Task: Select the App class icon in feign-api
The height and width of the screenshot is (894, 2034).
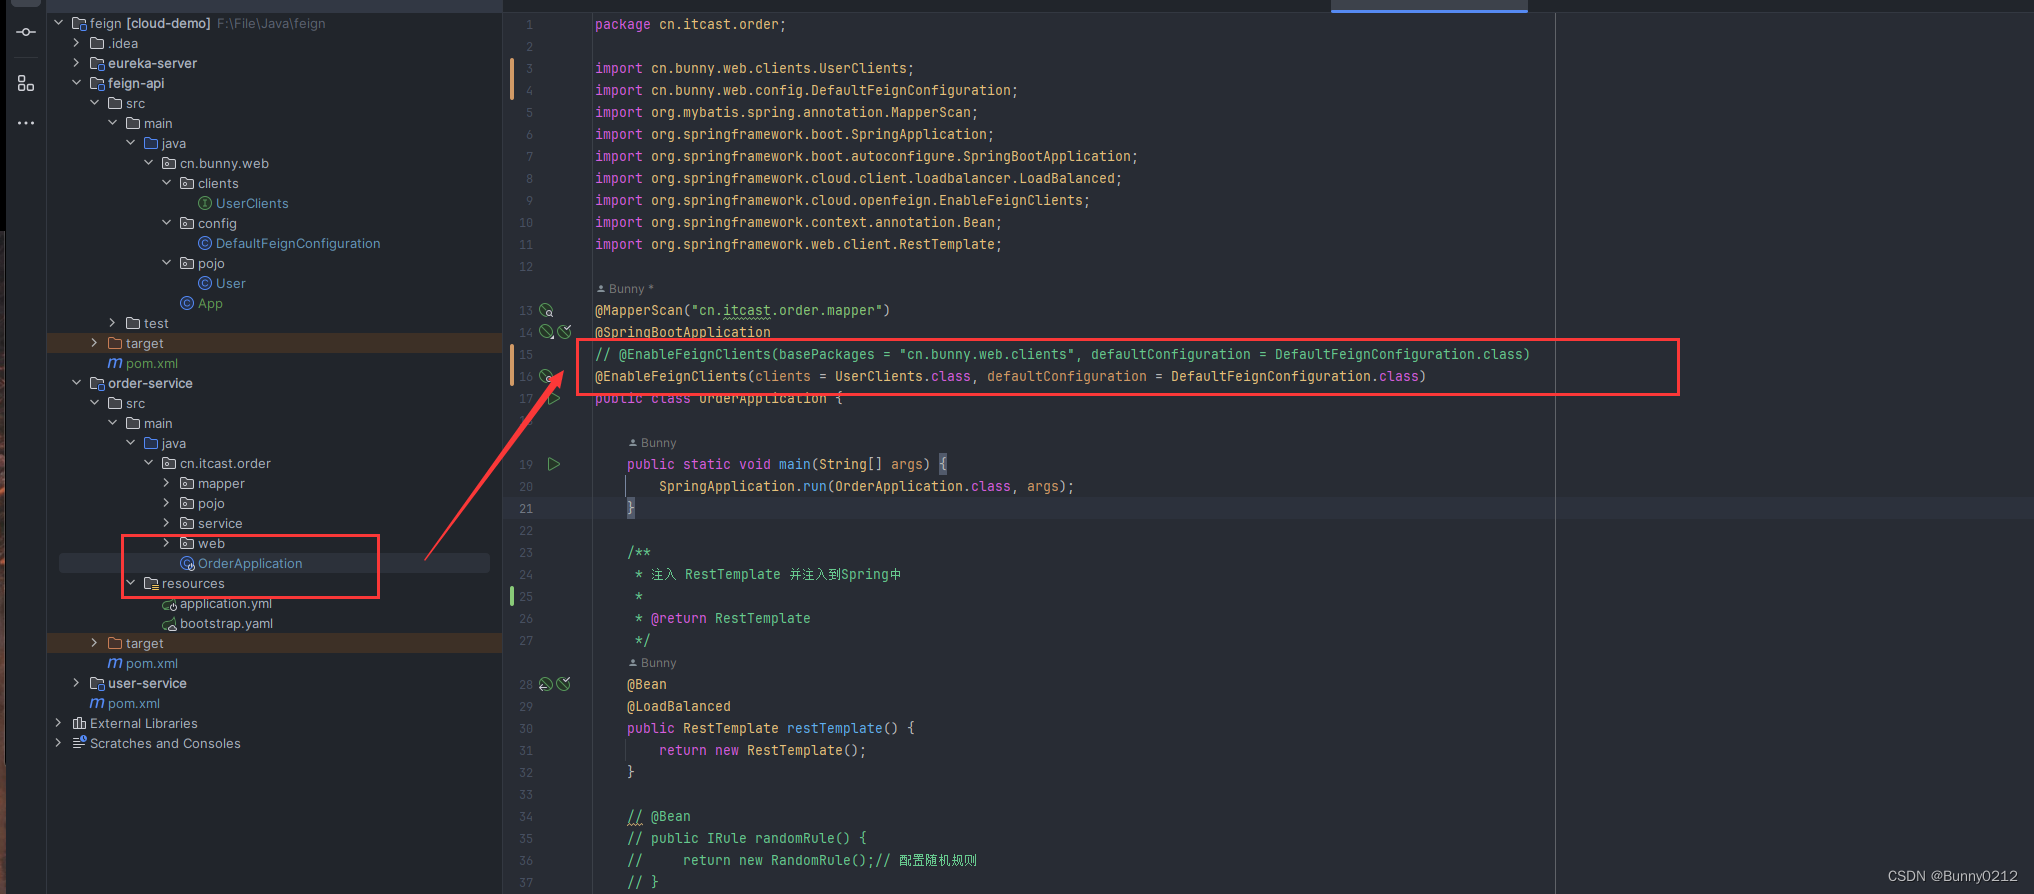Action: [x=187, y=303]
